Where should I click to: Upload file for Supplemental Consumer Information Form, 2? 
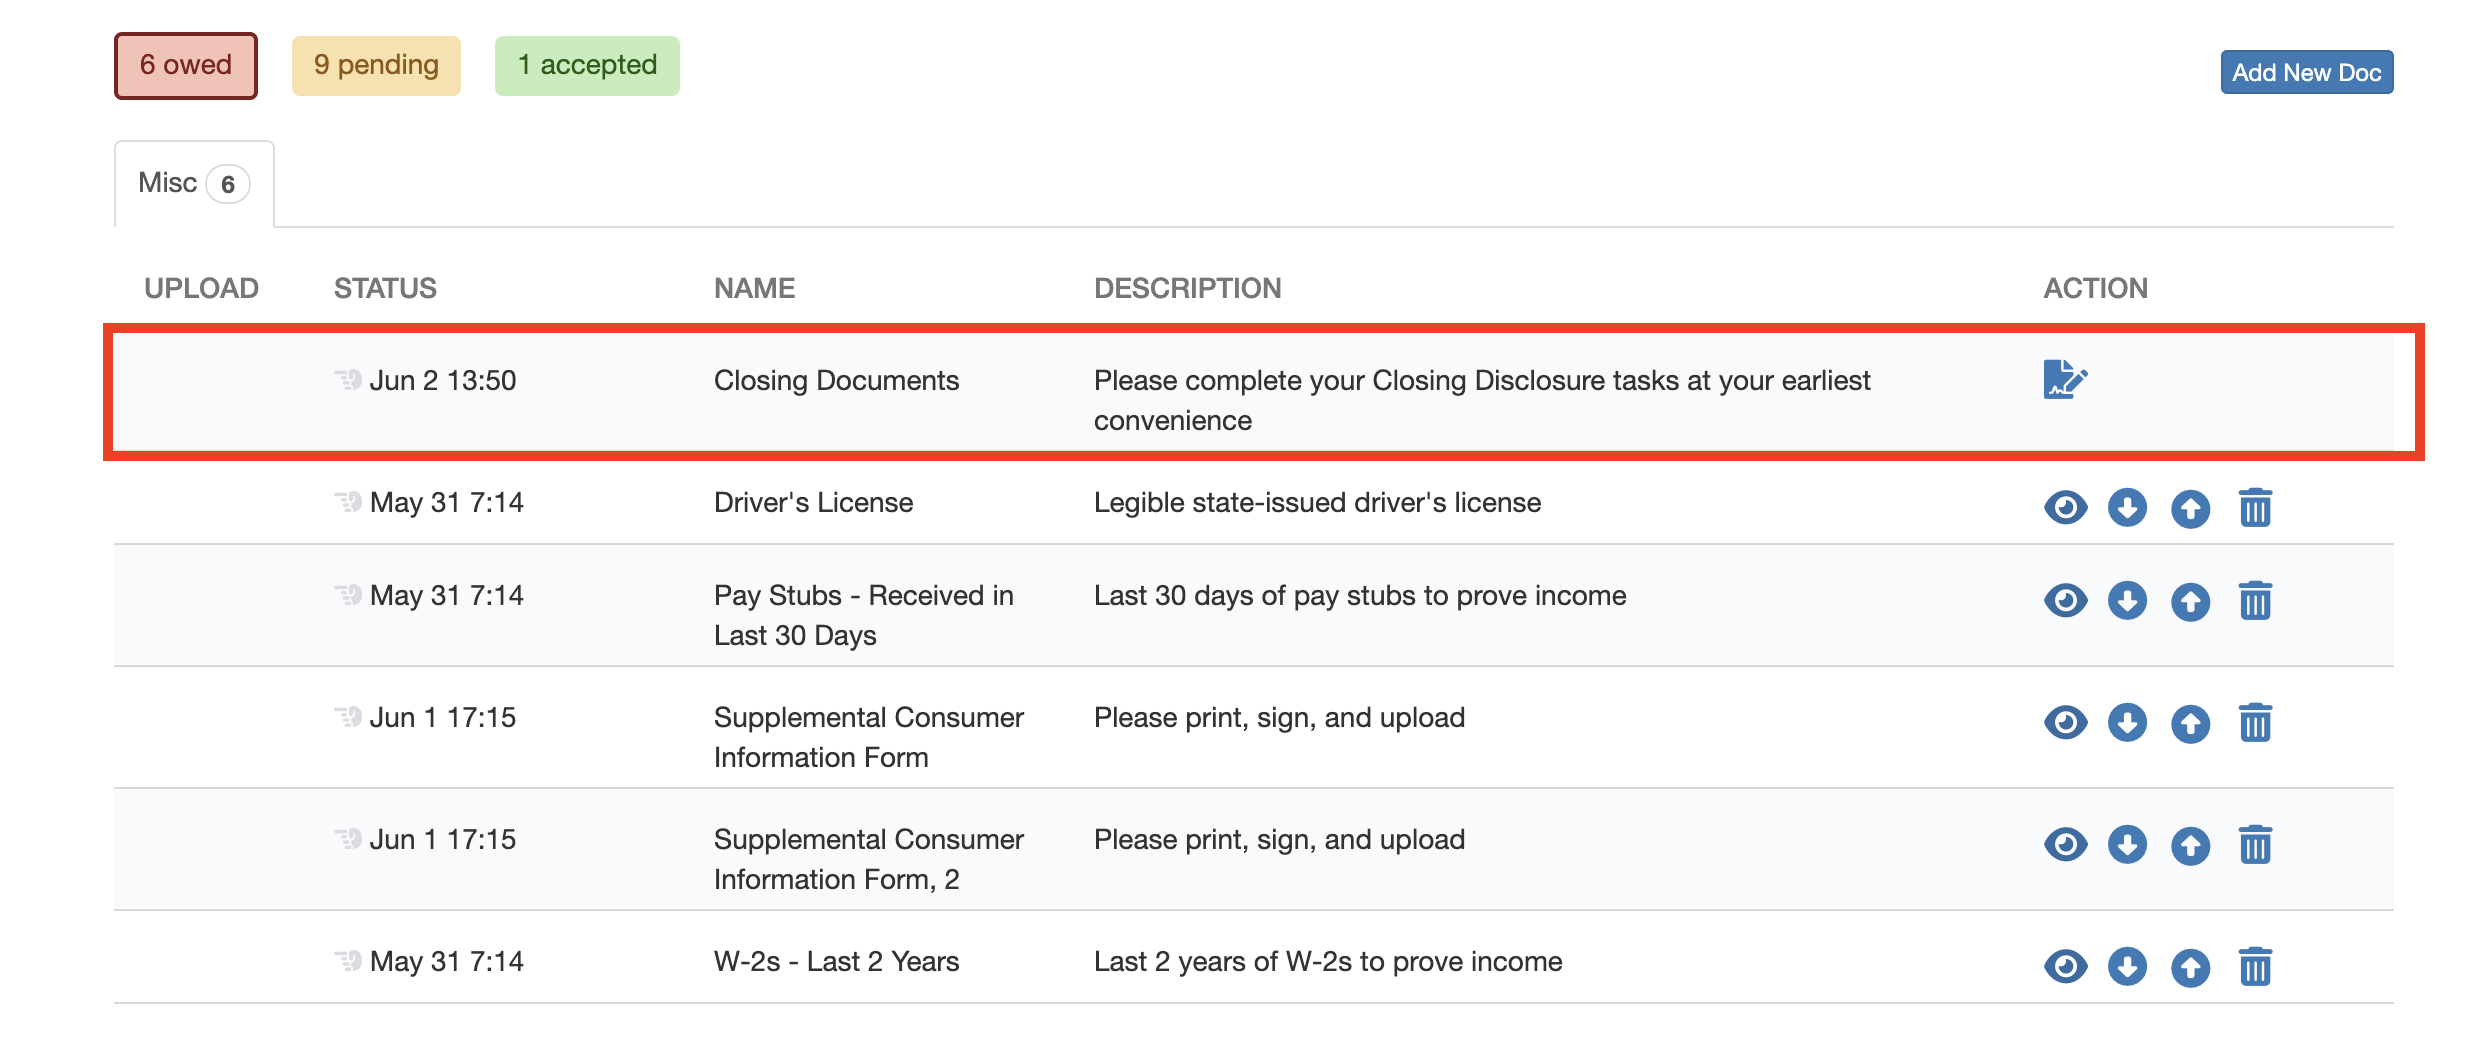pos(2190,845)
